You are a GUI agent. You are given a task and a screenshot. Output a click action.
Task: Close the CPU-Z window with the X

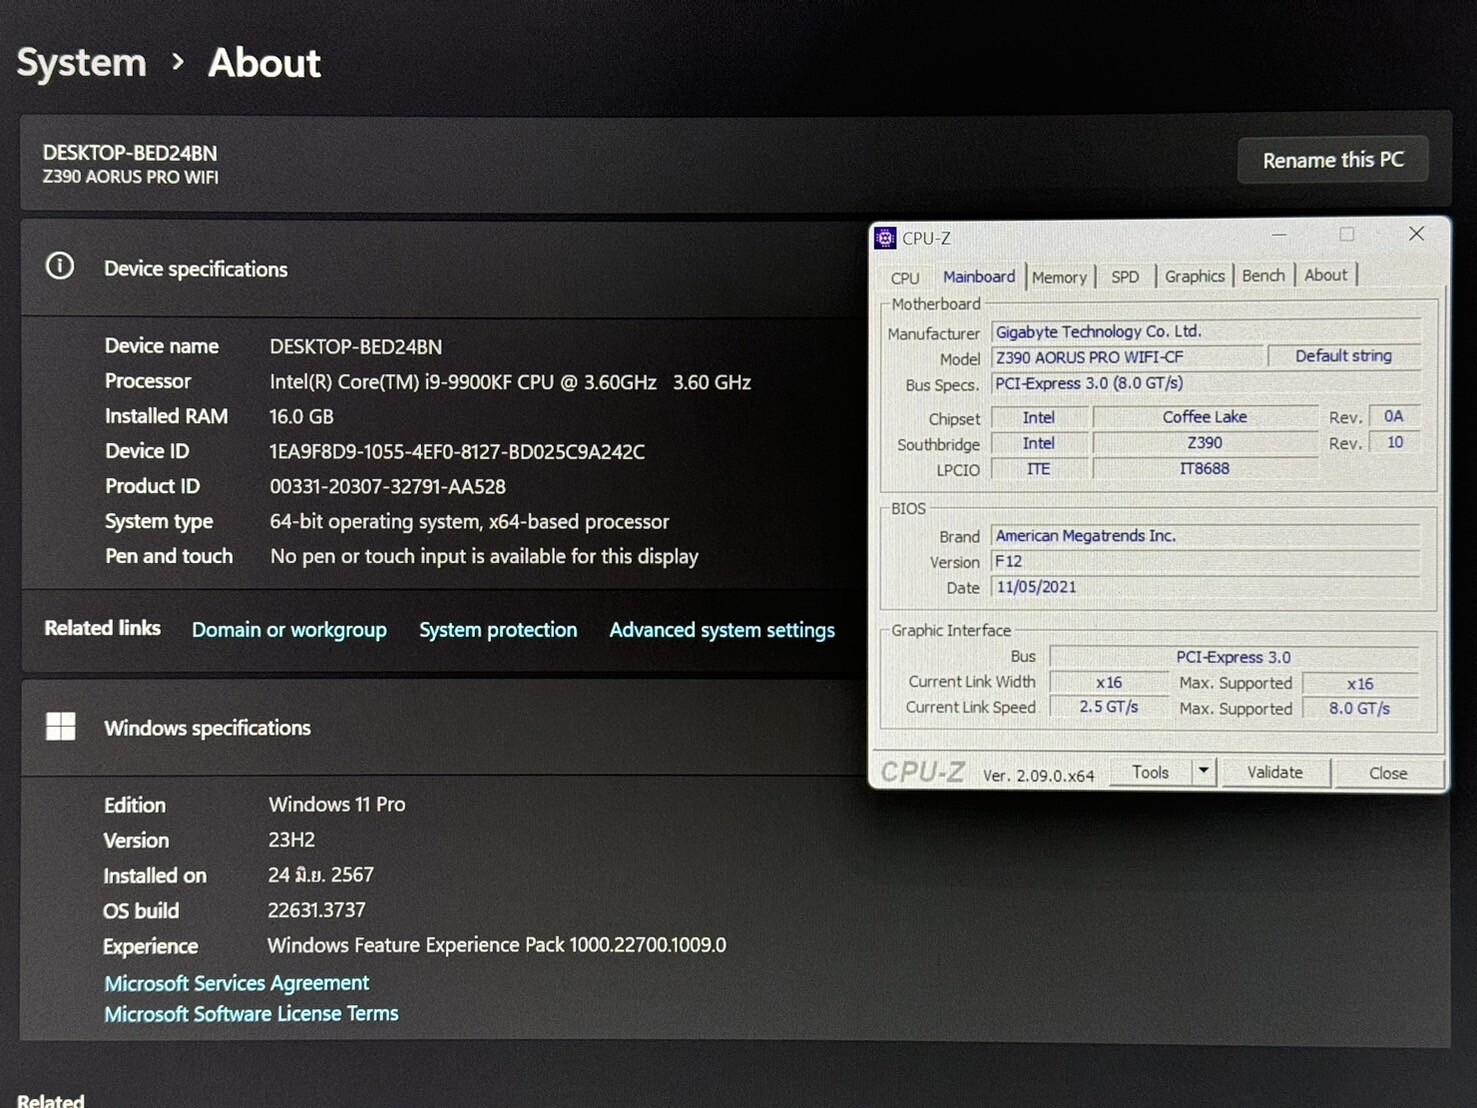pyautogui.click(x=1416, y=234)
